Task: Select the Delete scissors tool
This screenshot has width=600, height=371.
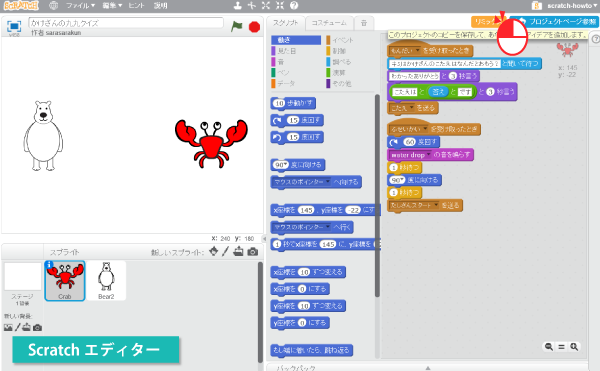Action: pos(252,5)
